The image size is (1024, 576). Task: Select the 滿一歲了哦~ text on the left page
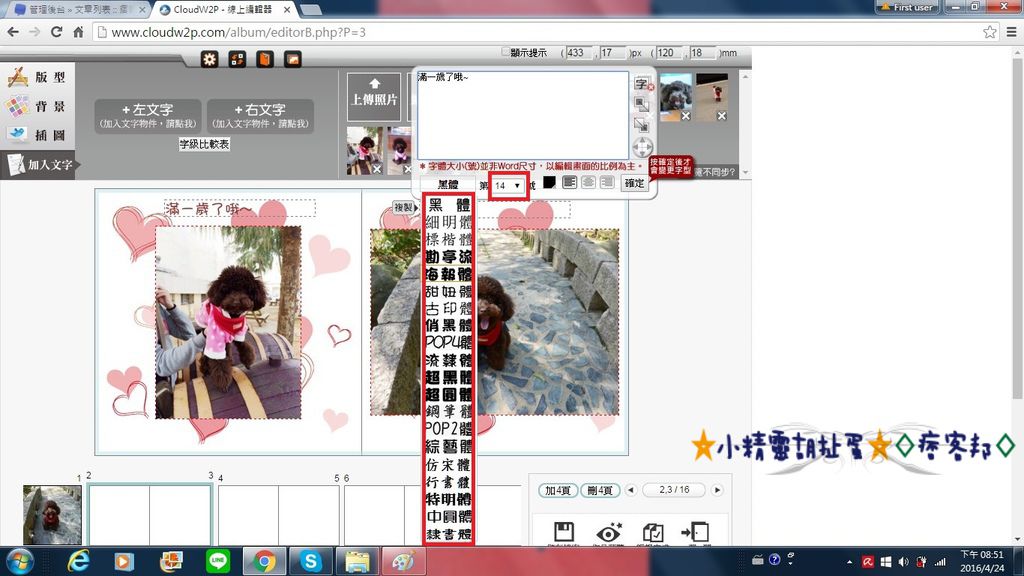[x=240, y=208]
